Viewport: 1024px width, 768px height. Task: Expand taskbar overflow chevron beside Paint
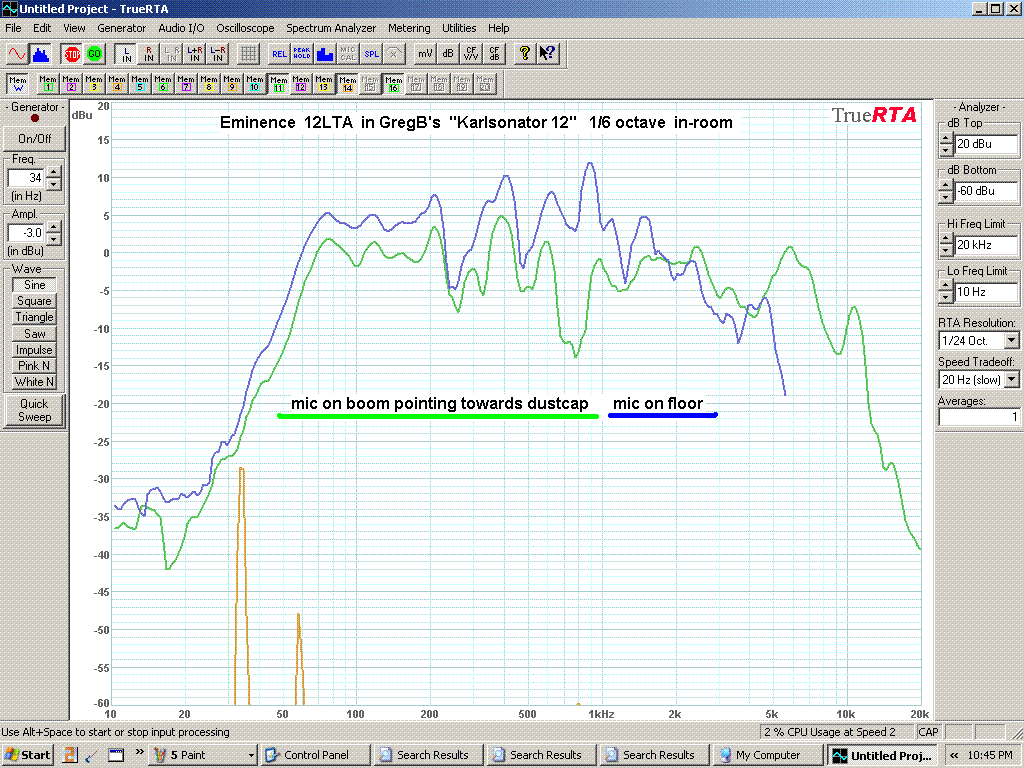coord(139,752)
